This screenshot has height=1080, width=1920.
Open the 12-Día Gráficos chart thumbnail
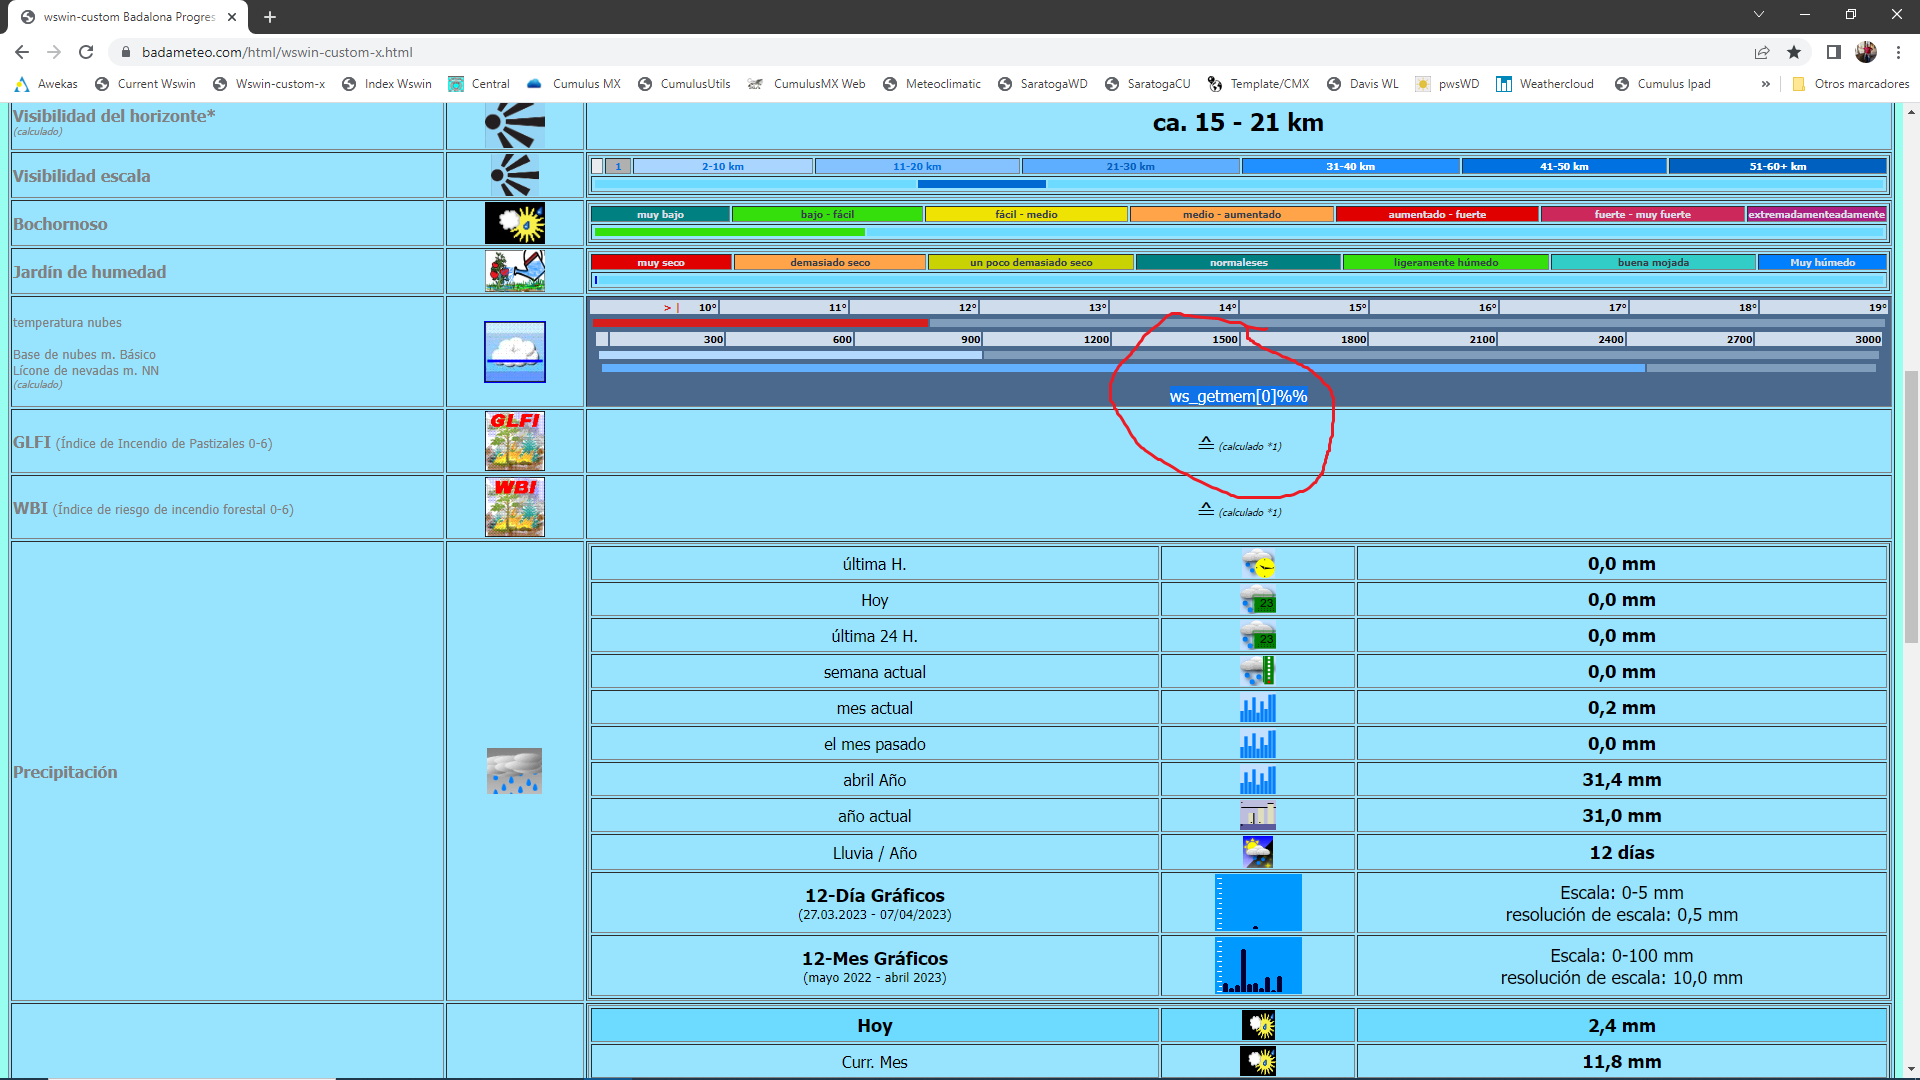[1258, 903]
